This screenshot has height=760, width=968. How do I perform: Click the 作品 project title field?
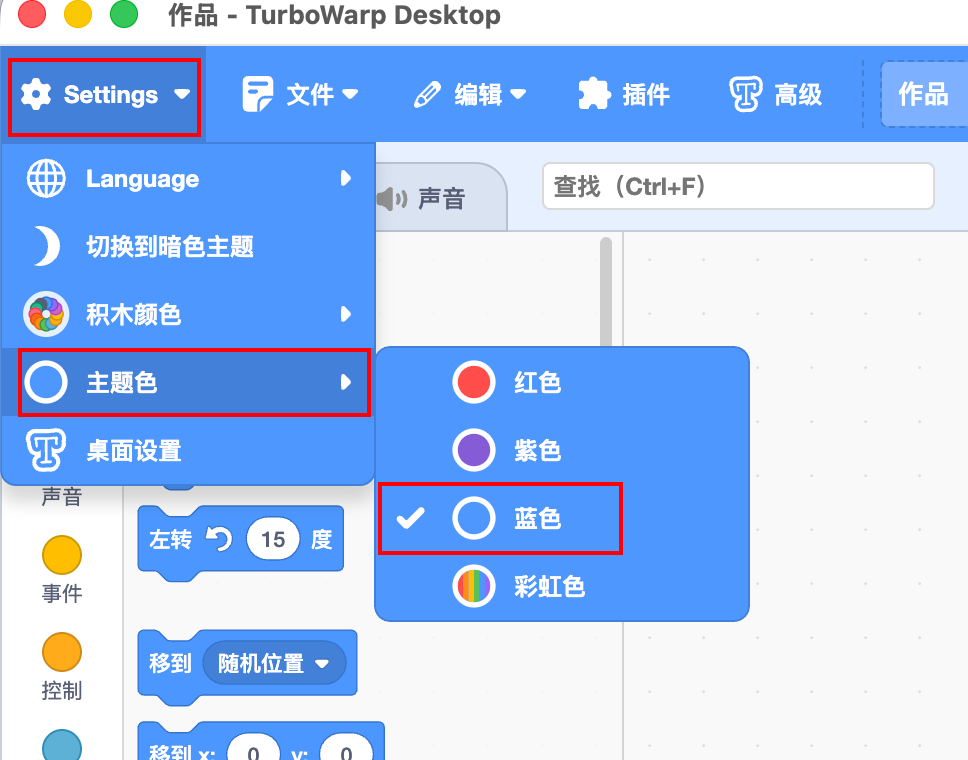click(x=925, y=94)
